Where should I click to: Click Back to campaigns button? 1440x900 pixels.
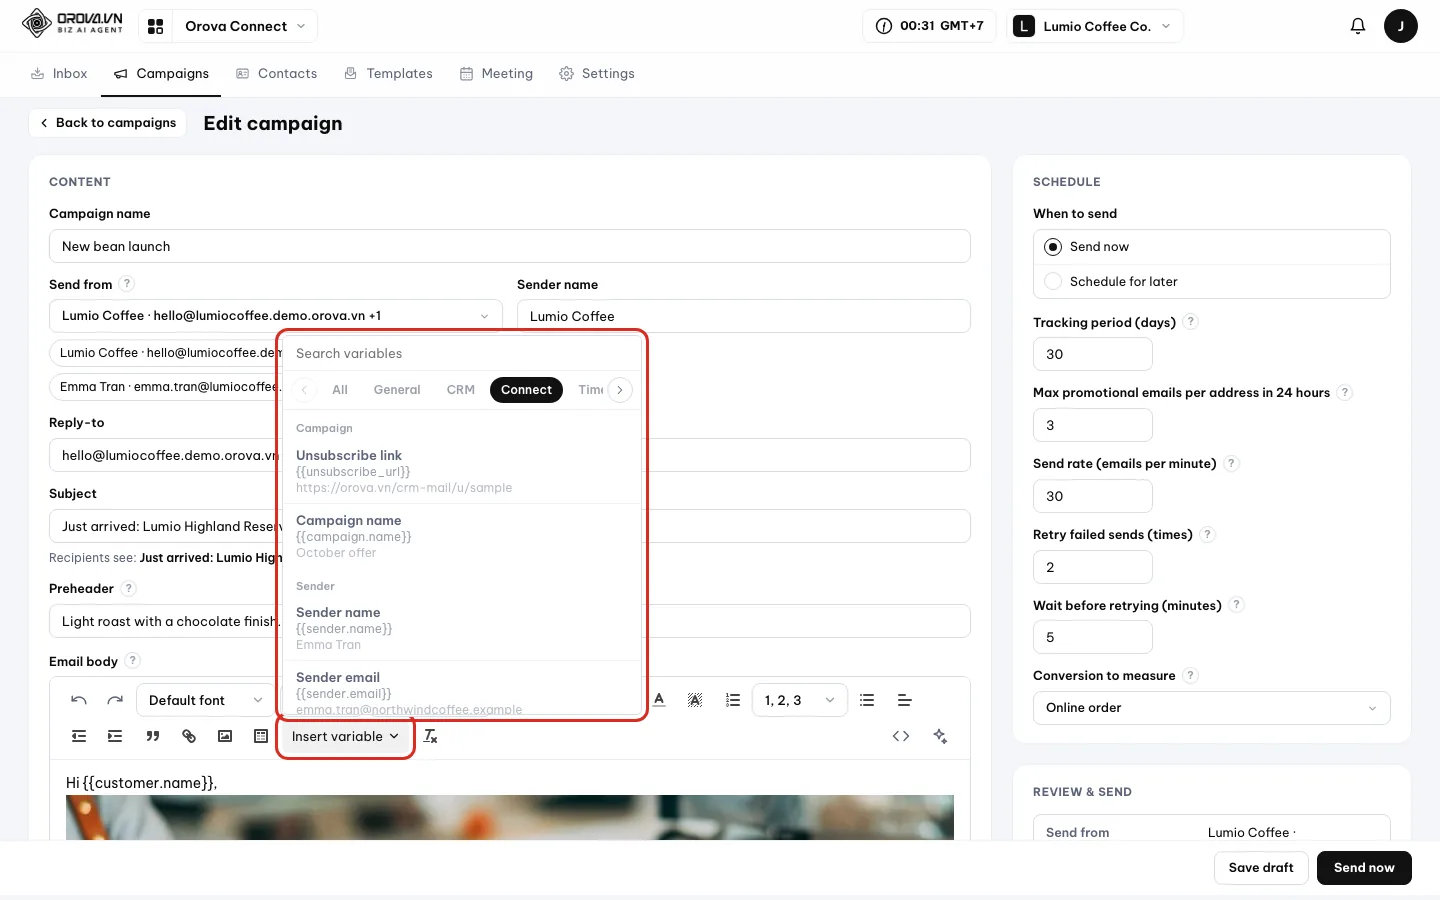coord(108,123)
